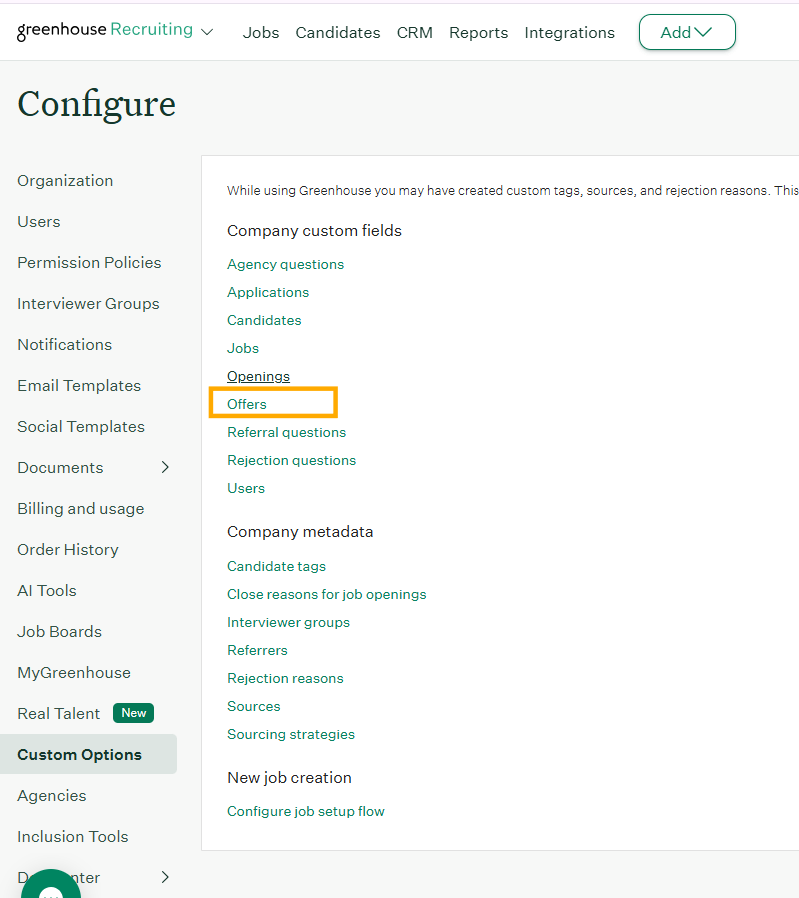The image size is (799, 898).
Task: Open Integrations in the top navigation
Action: 569,33
